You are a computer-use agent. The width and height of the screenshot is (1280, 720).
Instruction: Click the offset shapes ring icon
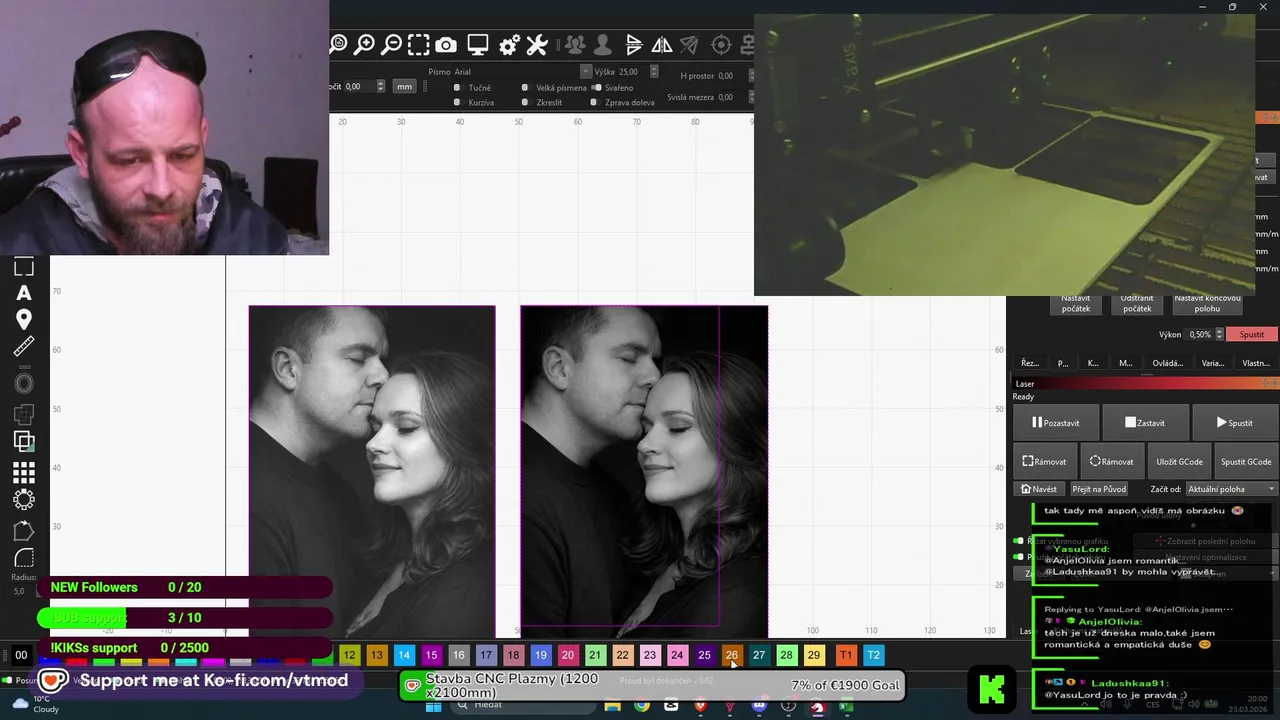(x=24, y=383)
